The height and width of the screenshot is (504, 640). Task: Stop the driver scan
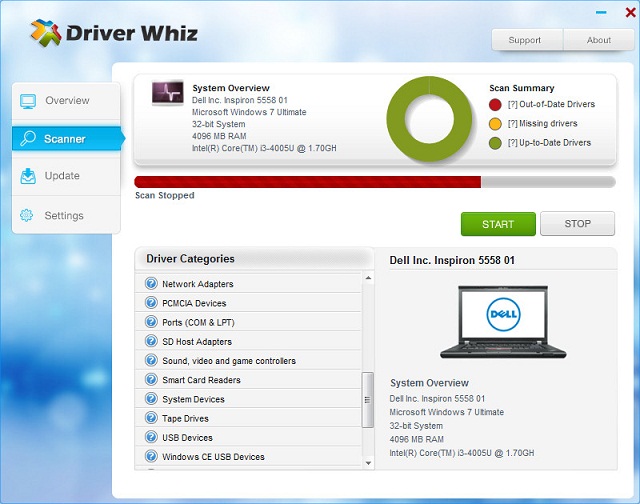(x=577, y=224)
